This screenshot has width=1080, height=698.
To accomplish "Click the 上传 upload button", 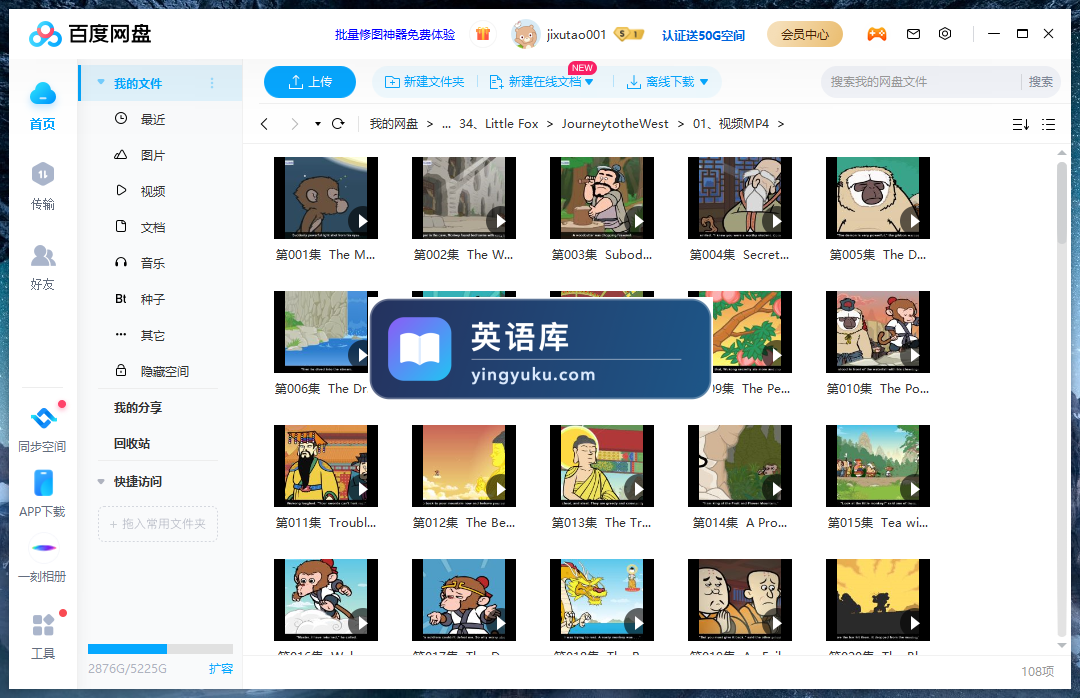I will pos(310,82).
